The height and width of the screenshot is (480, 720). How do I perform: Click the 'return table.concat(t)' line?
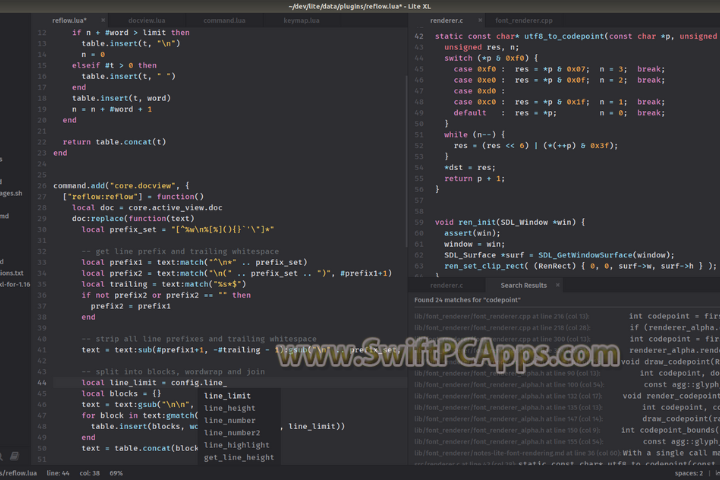coord(114,142)
